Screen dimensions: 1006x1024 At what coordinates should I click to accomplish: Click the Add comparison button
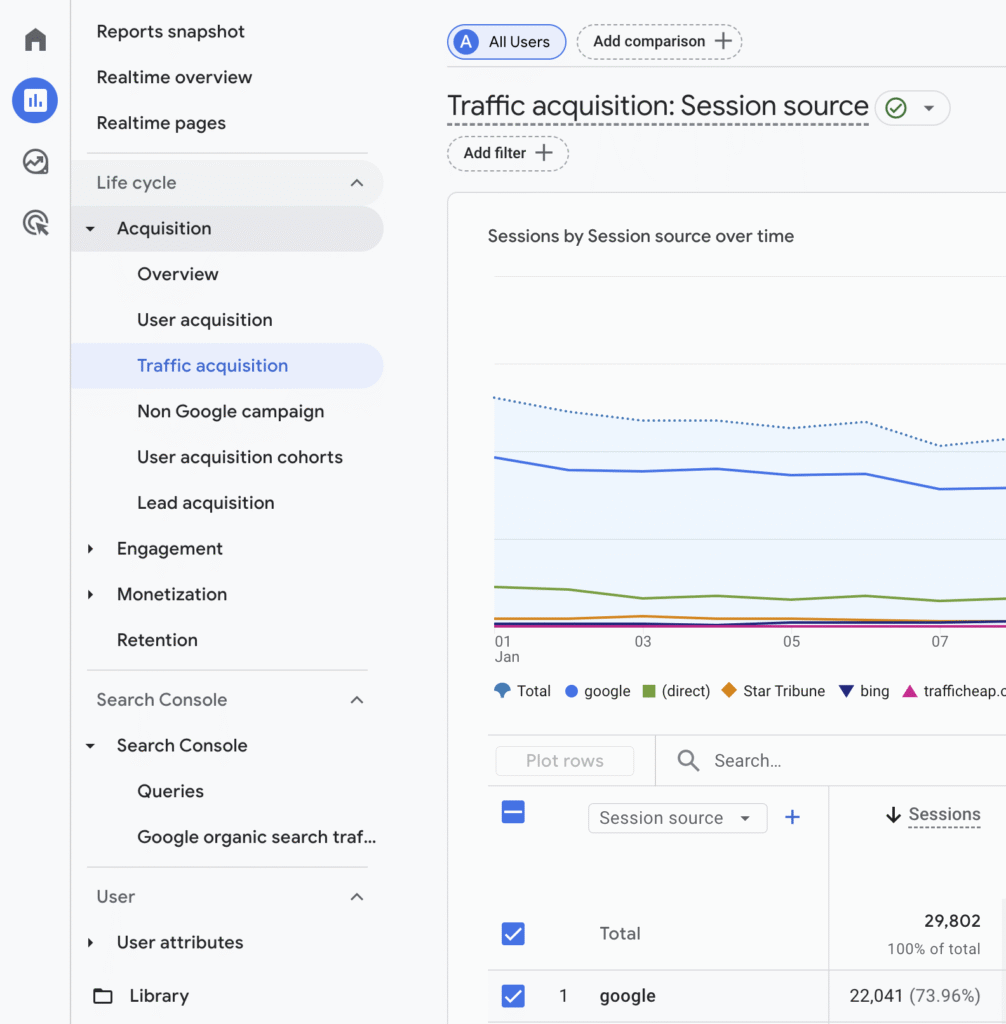(659, 42)
